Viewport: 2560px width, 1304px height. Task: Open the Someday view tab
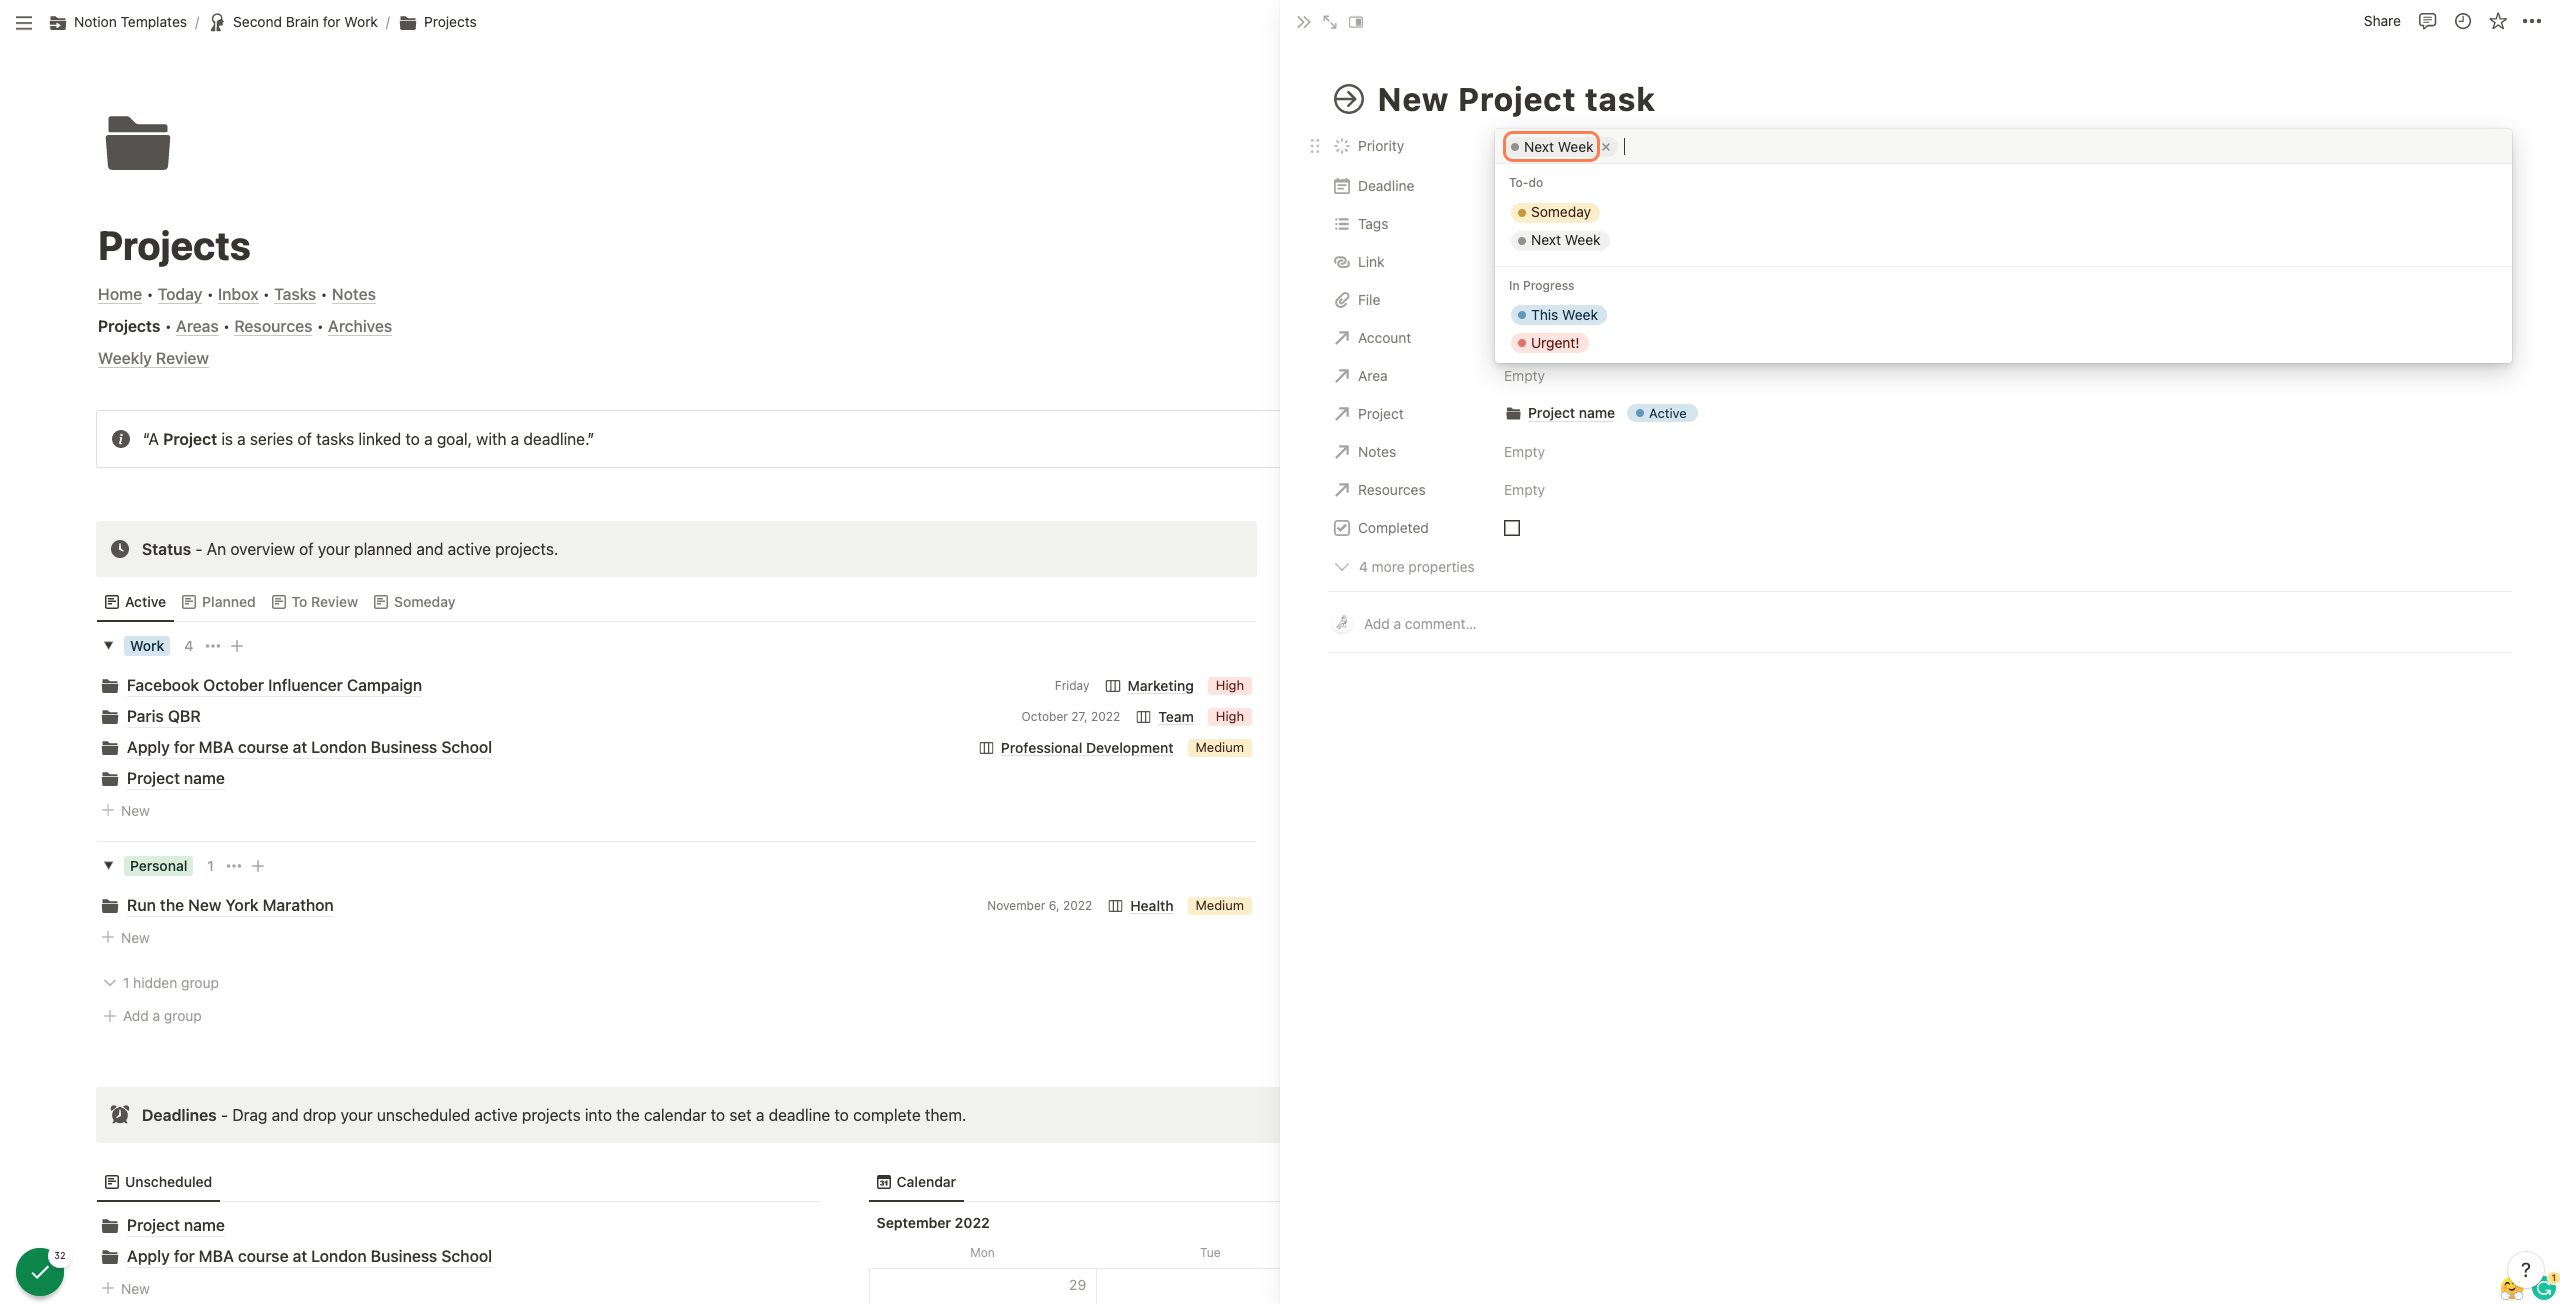pos(415,602)
